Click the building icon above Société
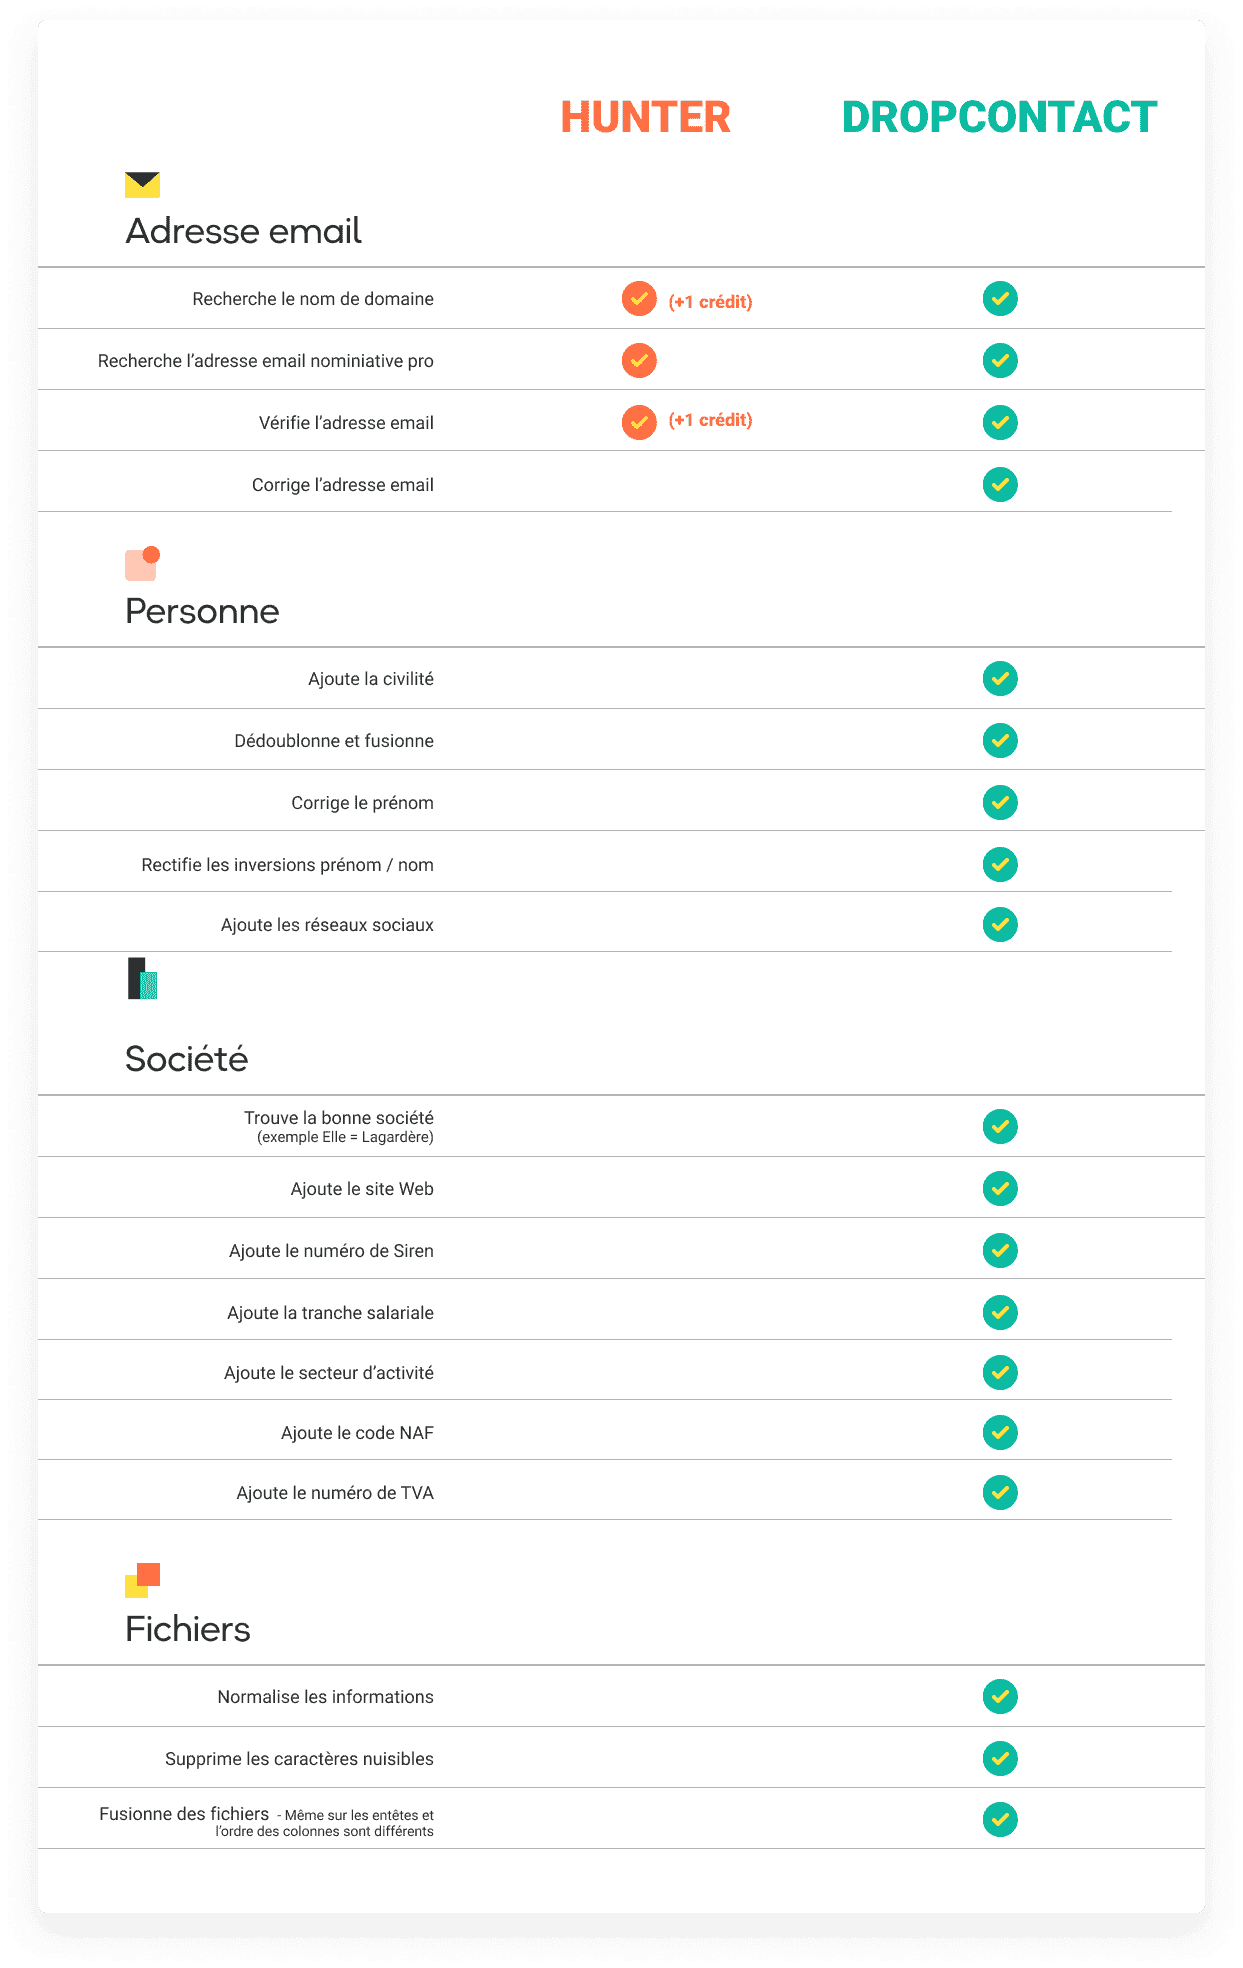This screenshot has height=1968, width=1243. (142, 979)
